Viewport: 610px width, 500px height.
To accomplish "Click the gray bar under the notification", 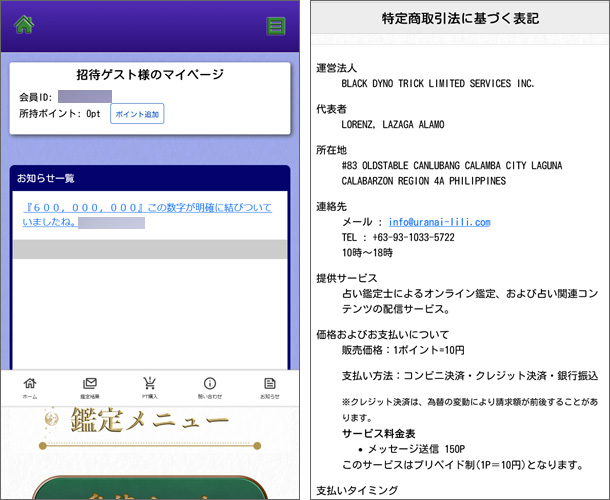I will 150,249.
